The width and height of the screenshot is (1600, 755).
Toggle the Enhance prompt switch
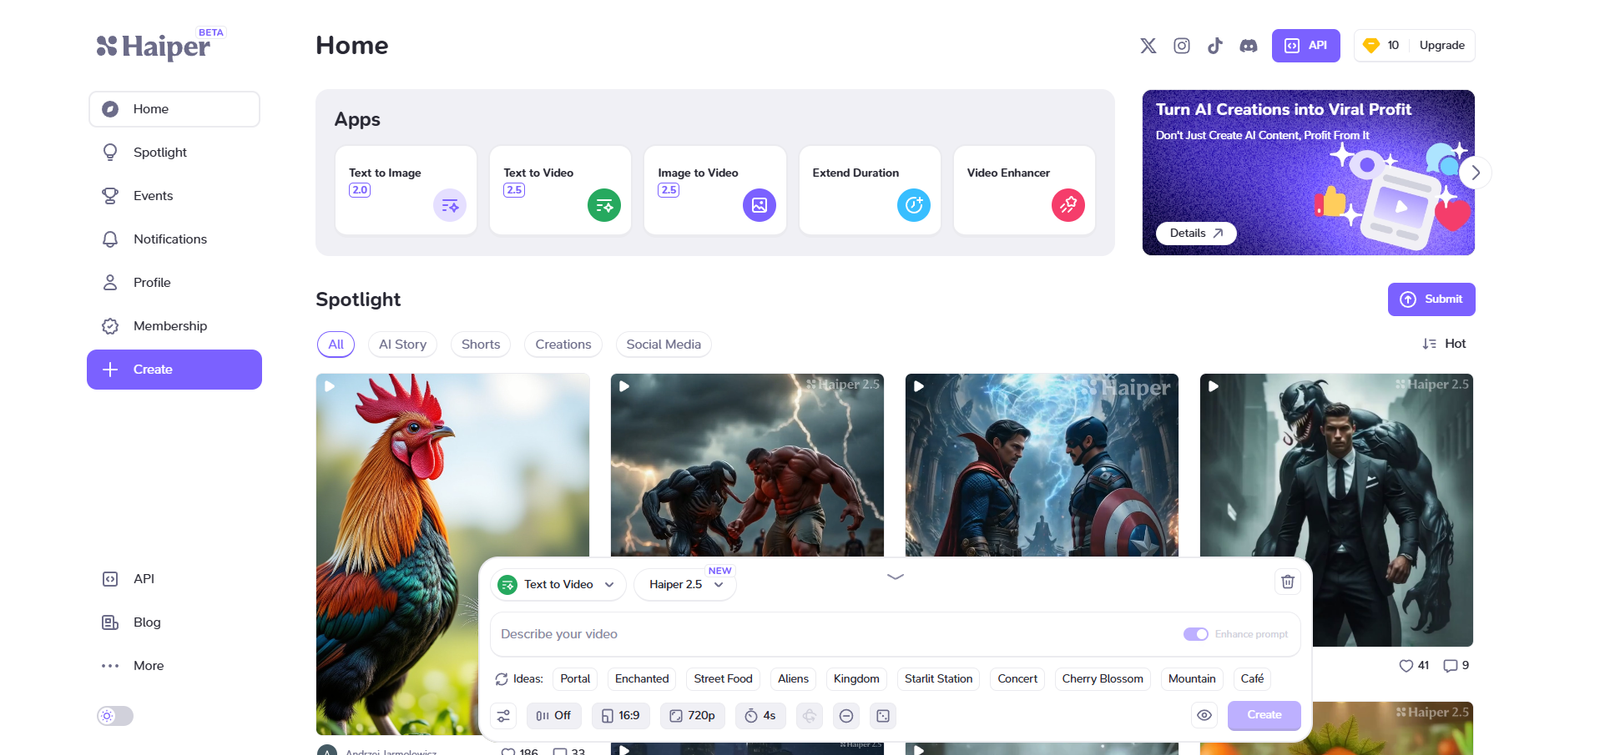click(1195, 634)
